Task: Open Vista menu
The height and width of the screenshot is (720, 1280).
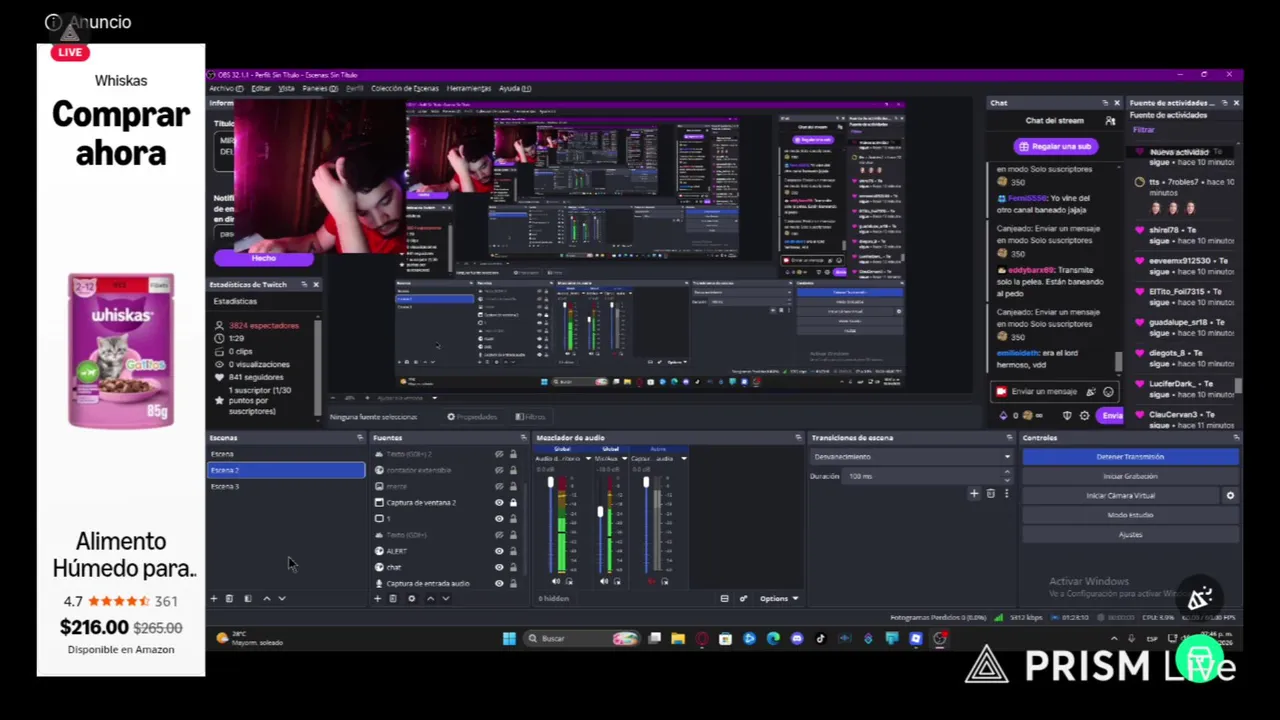Action: click(286, 88)
